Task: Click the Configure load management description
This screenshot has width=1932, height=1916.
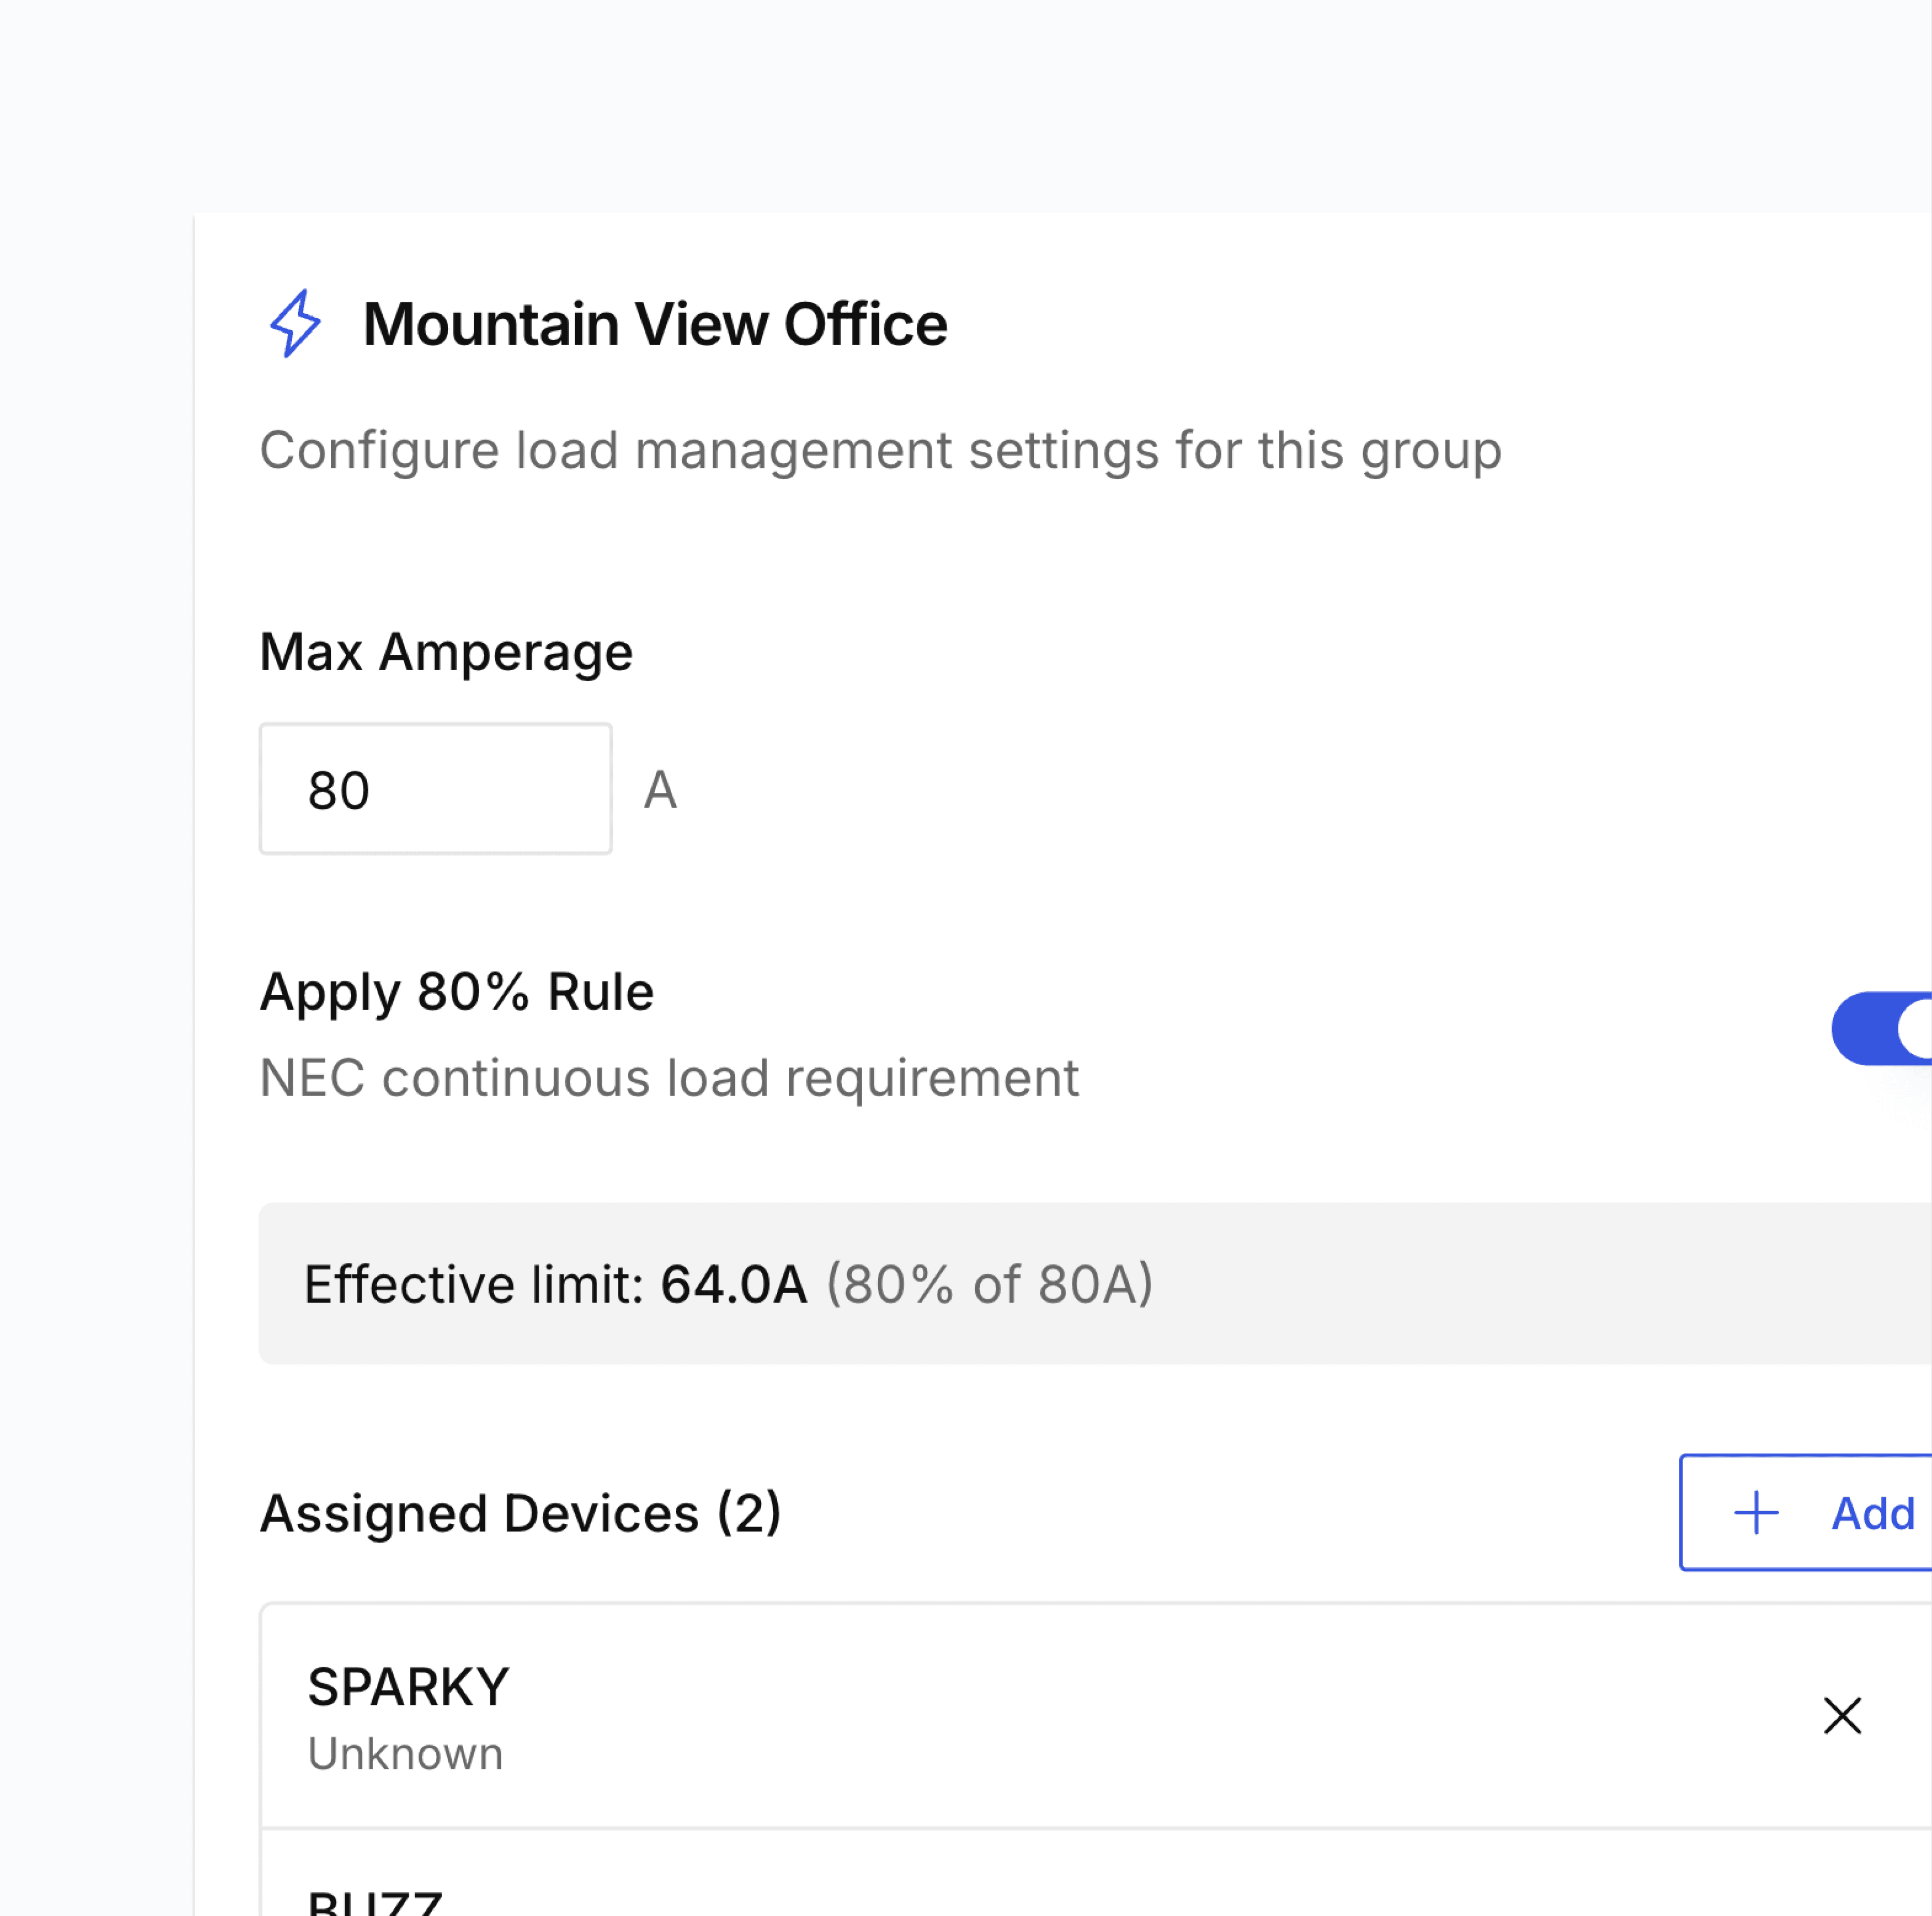Action: [x=880, y=450]
